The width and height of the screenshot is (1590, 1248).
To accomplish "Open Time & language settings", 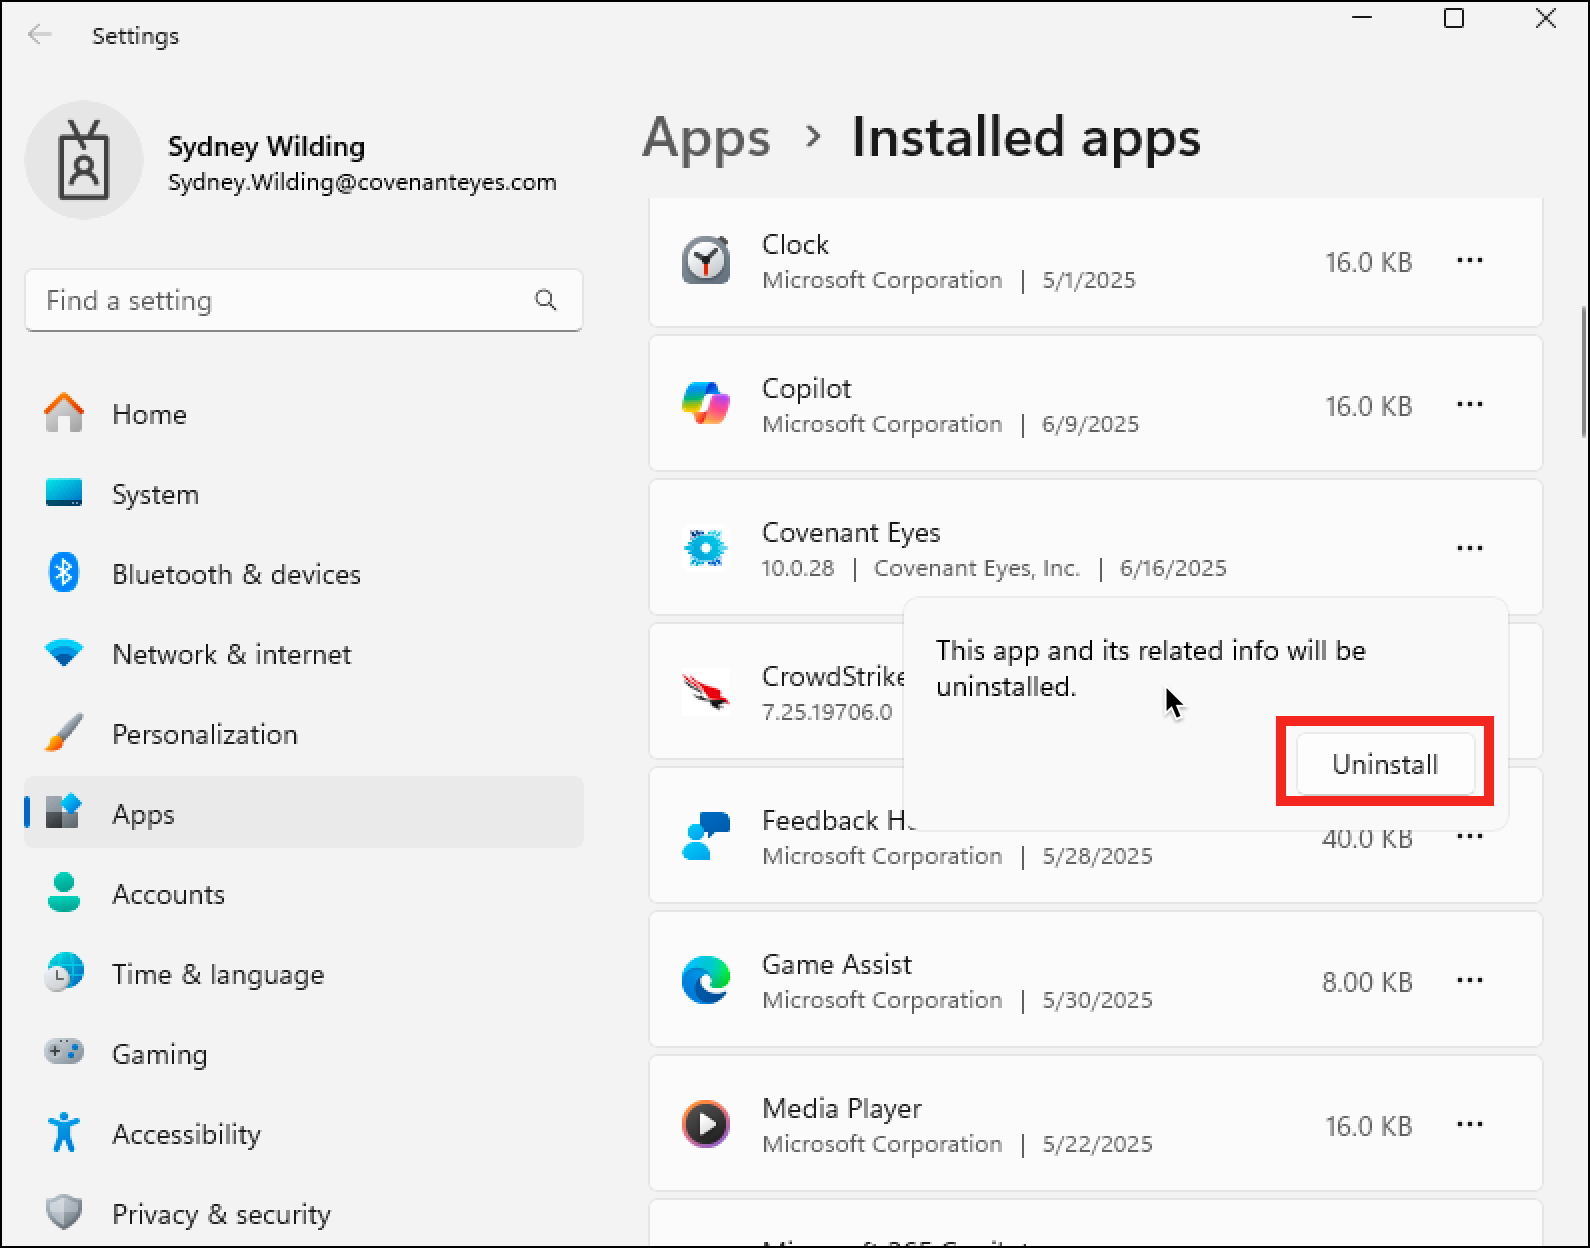I will [x=304, y=974].
